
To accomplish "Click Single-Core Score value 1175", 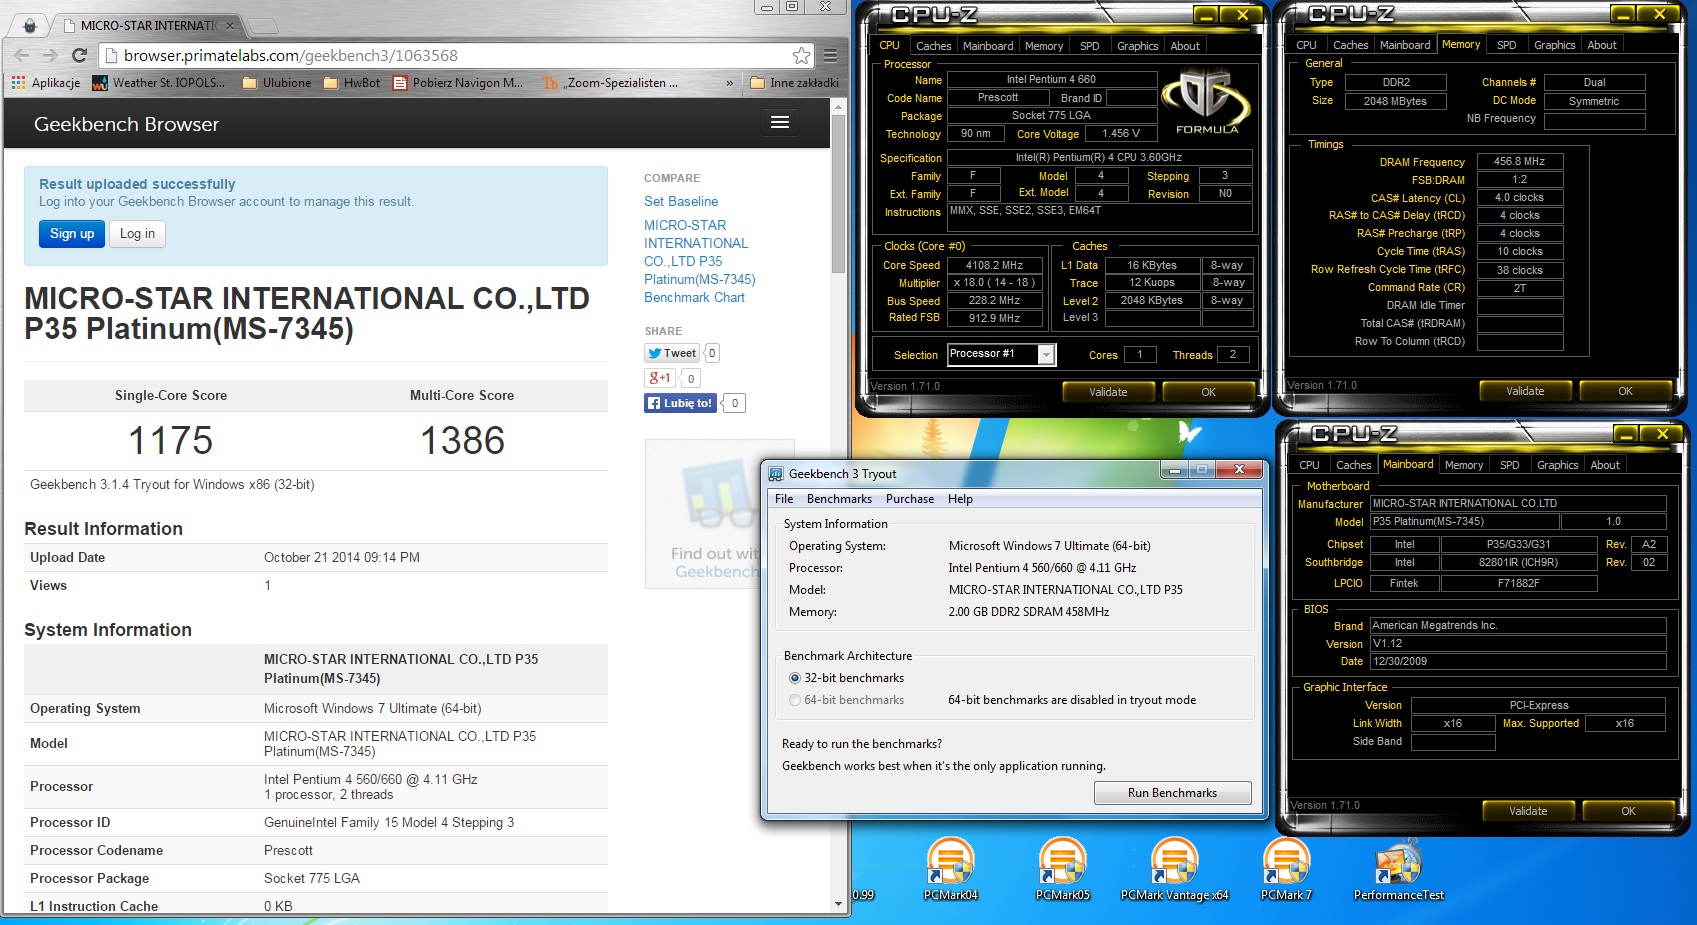I will coord(170,441).
